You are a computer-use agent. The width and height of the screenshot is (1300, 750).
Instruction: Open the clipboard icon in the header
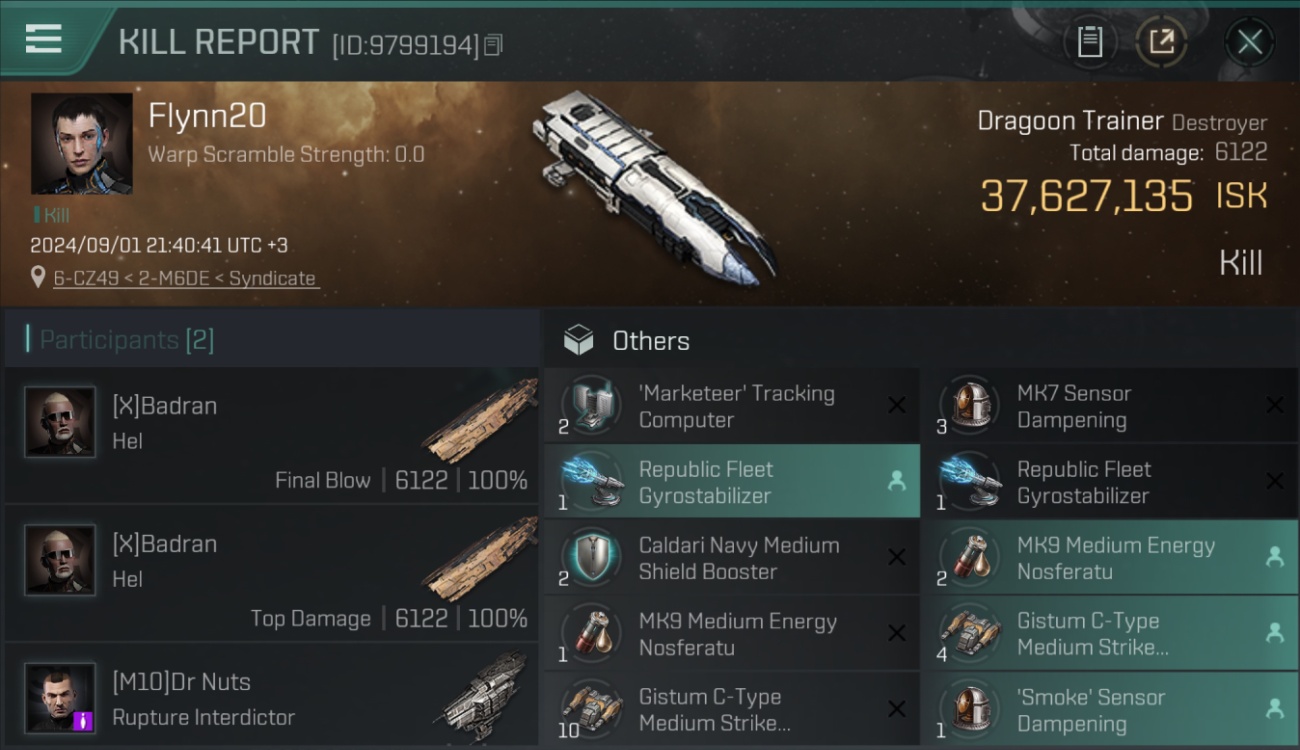(1090, 42)
